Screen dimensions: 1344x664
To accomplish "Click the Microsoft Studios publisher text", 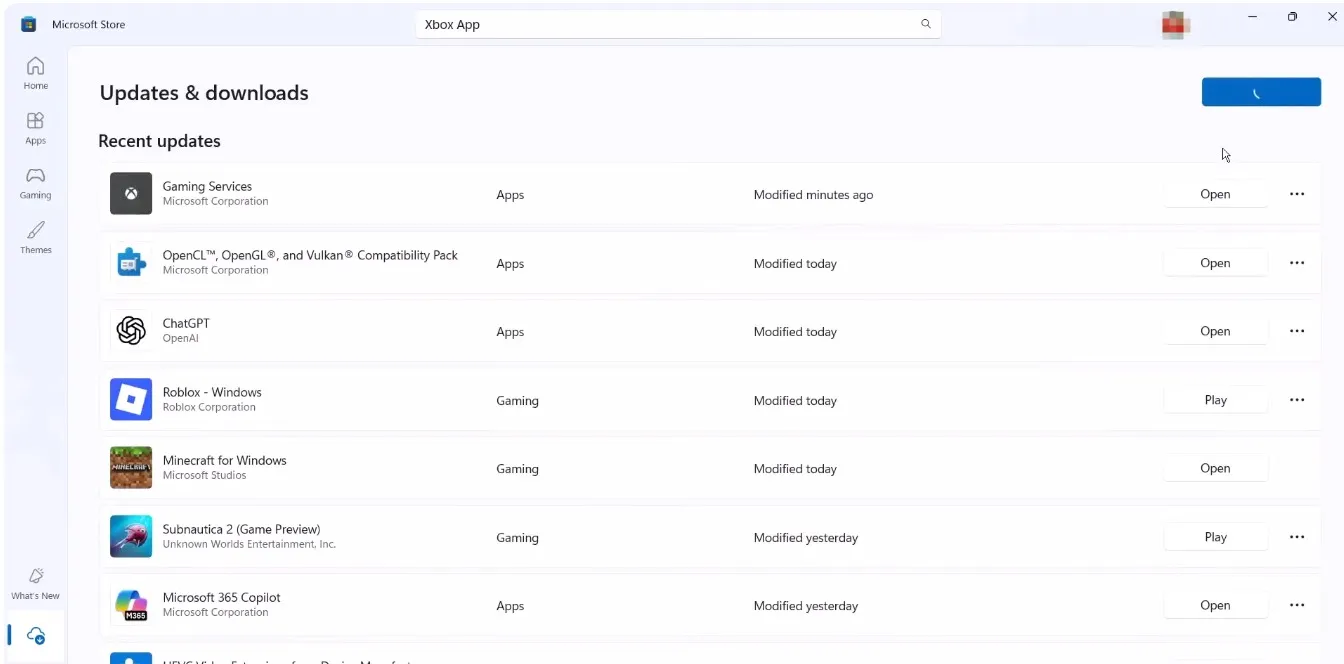I will (x=204, y=476).
